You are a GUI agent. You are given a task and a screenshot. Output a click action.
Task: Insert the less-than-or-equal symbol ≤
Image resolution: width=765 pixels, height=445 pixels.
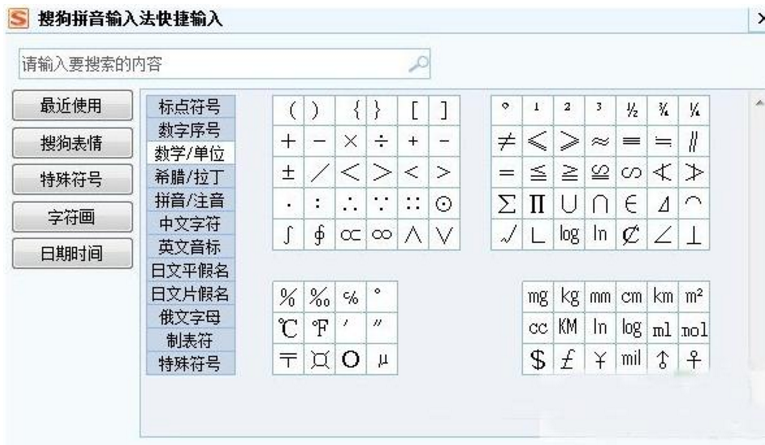click(x=537, y=172)
